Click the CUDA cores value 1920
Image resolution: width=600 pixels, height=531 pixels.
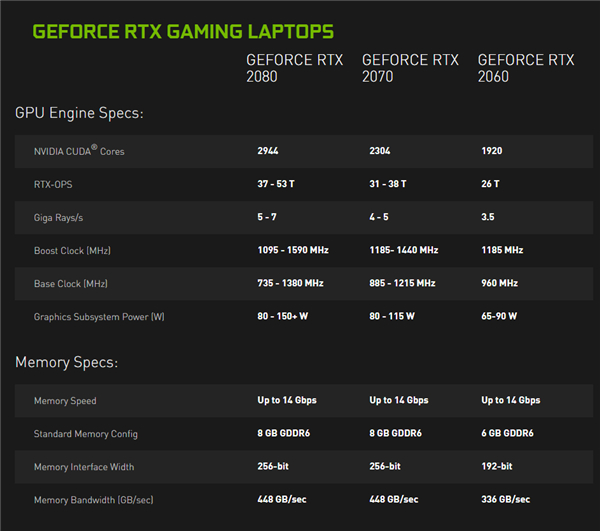492,151
